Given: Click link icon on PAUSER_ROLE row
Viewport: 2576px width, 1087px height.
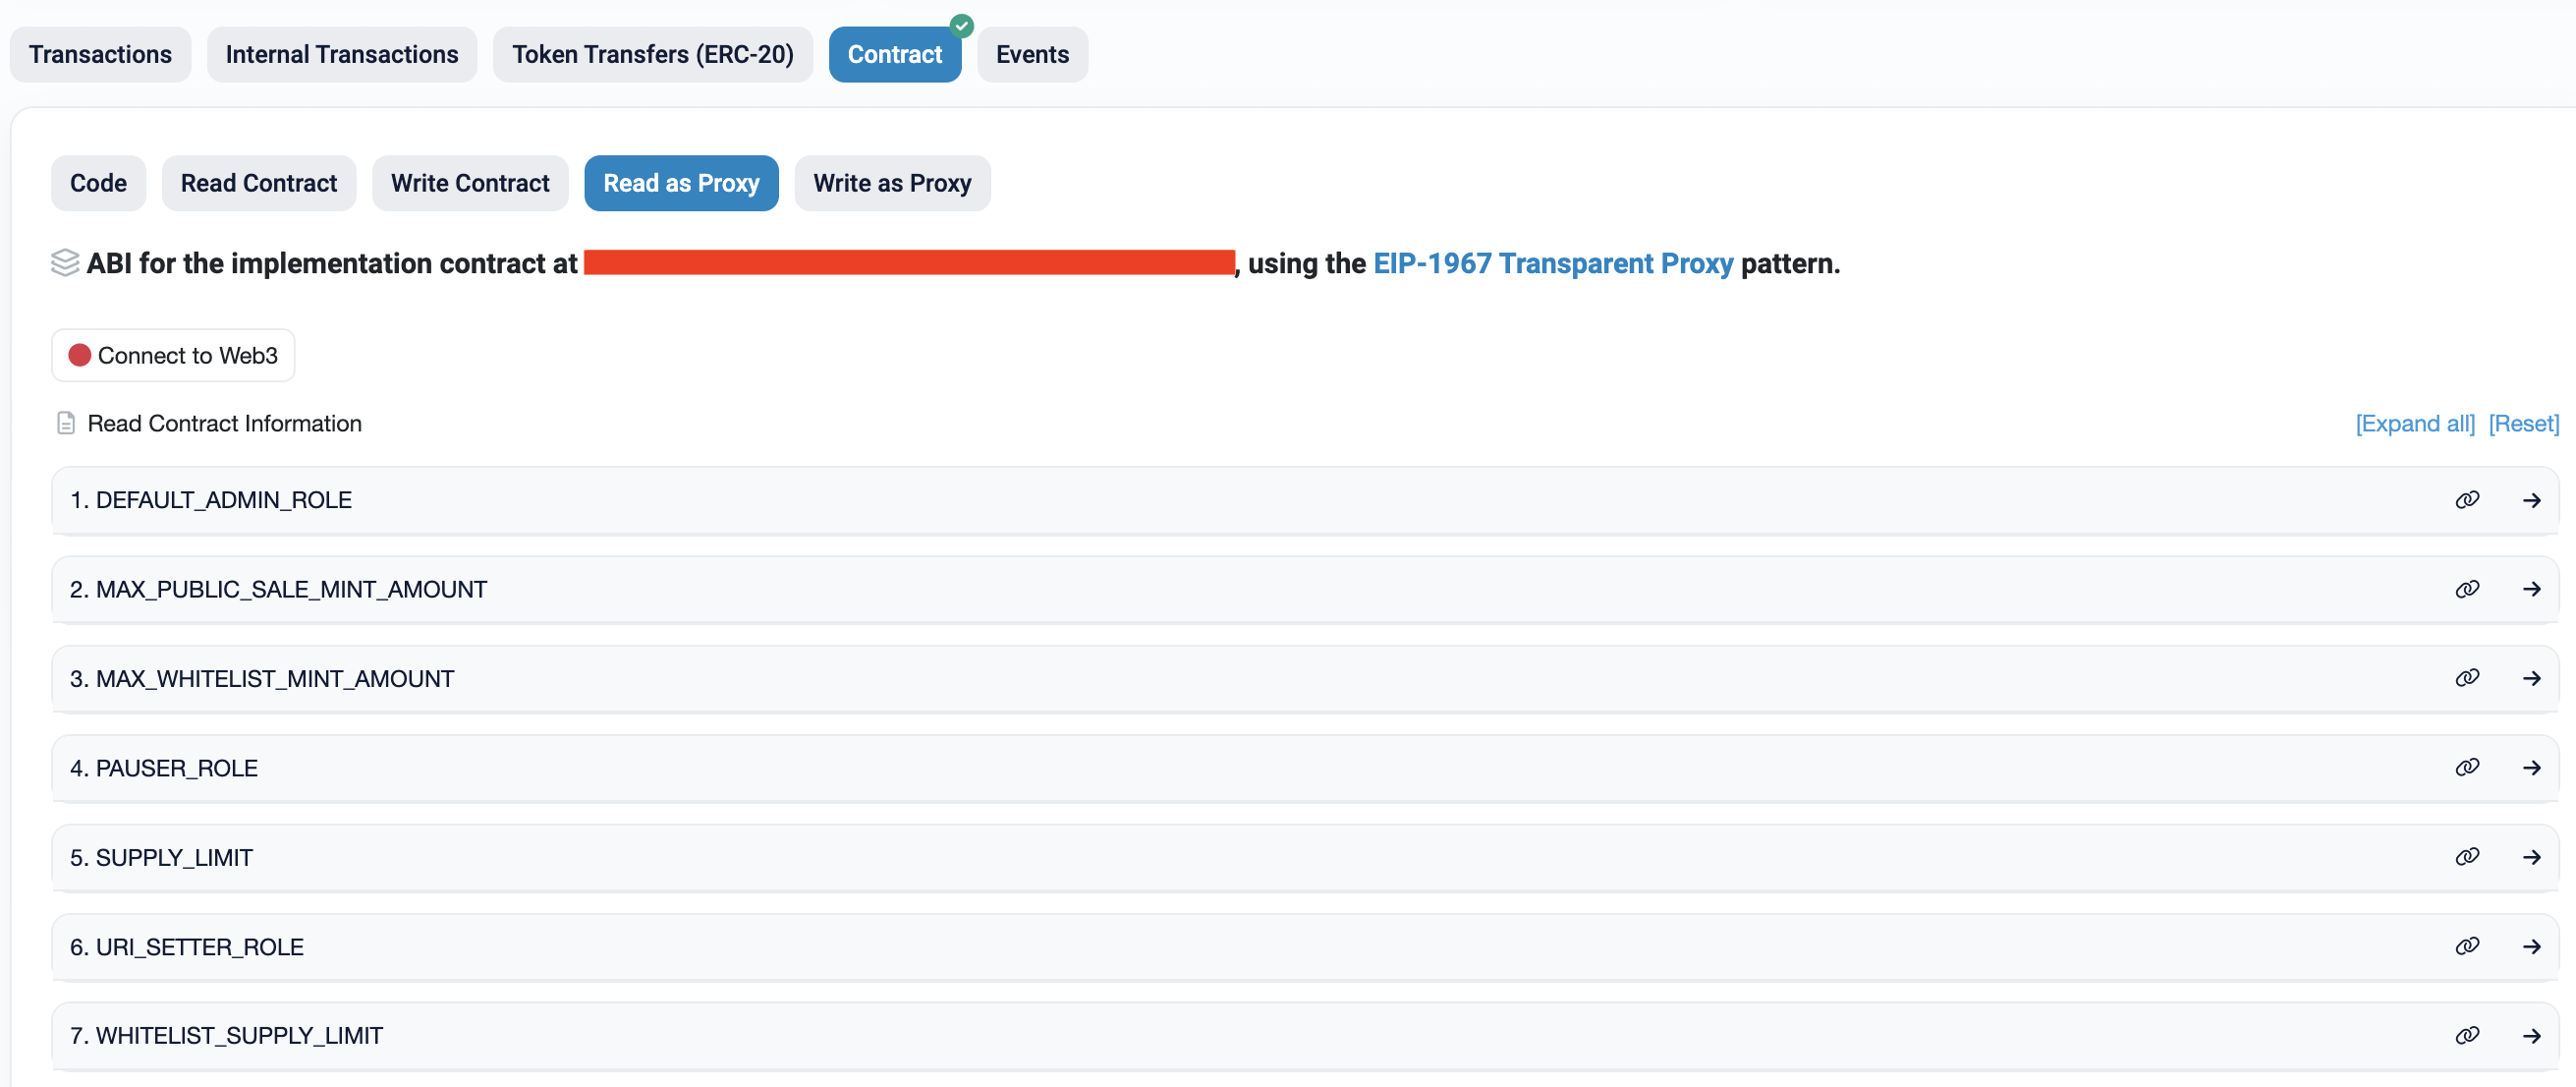Looking at the screenshot, I should tap(2467, 767).
